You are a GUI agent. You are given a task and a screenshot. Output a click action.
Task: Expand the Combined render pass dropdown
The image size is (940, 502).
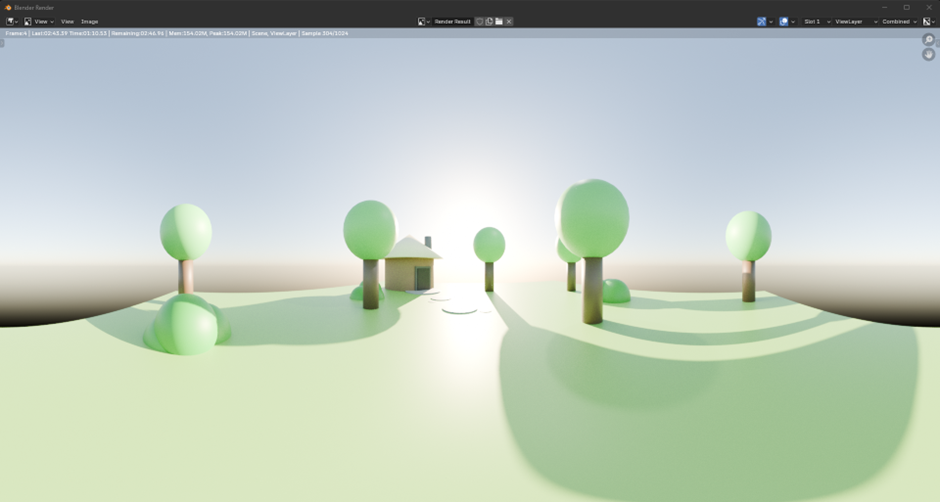pos(898,21)
